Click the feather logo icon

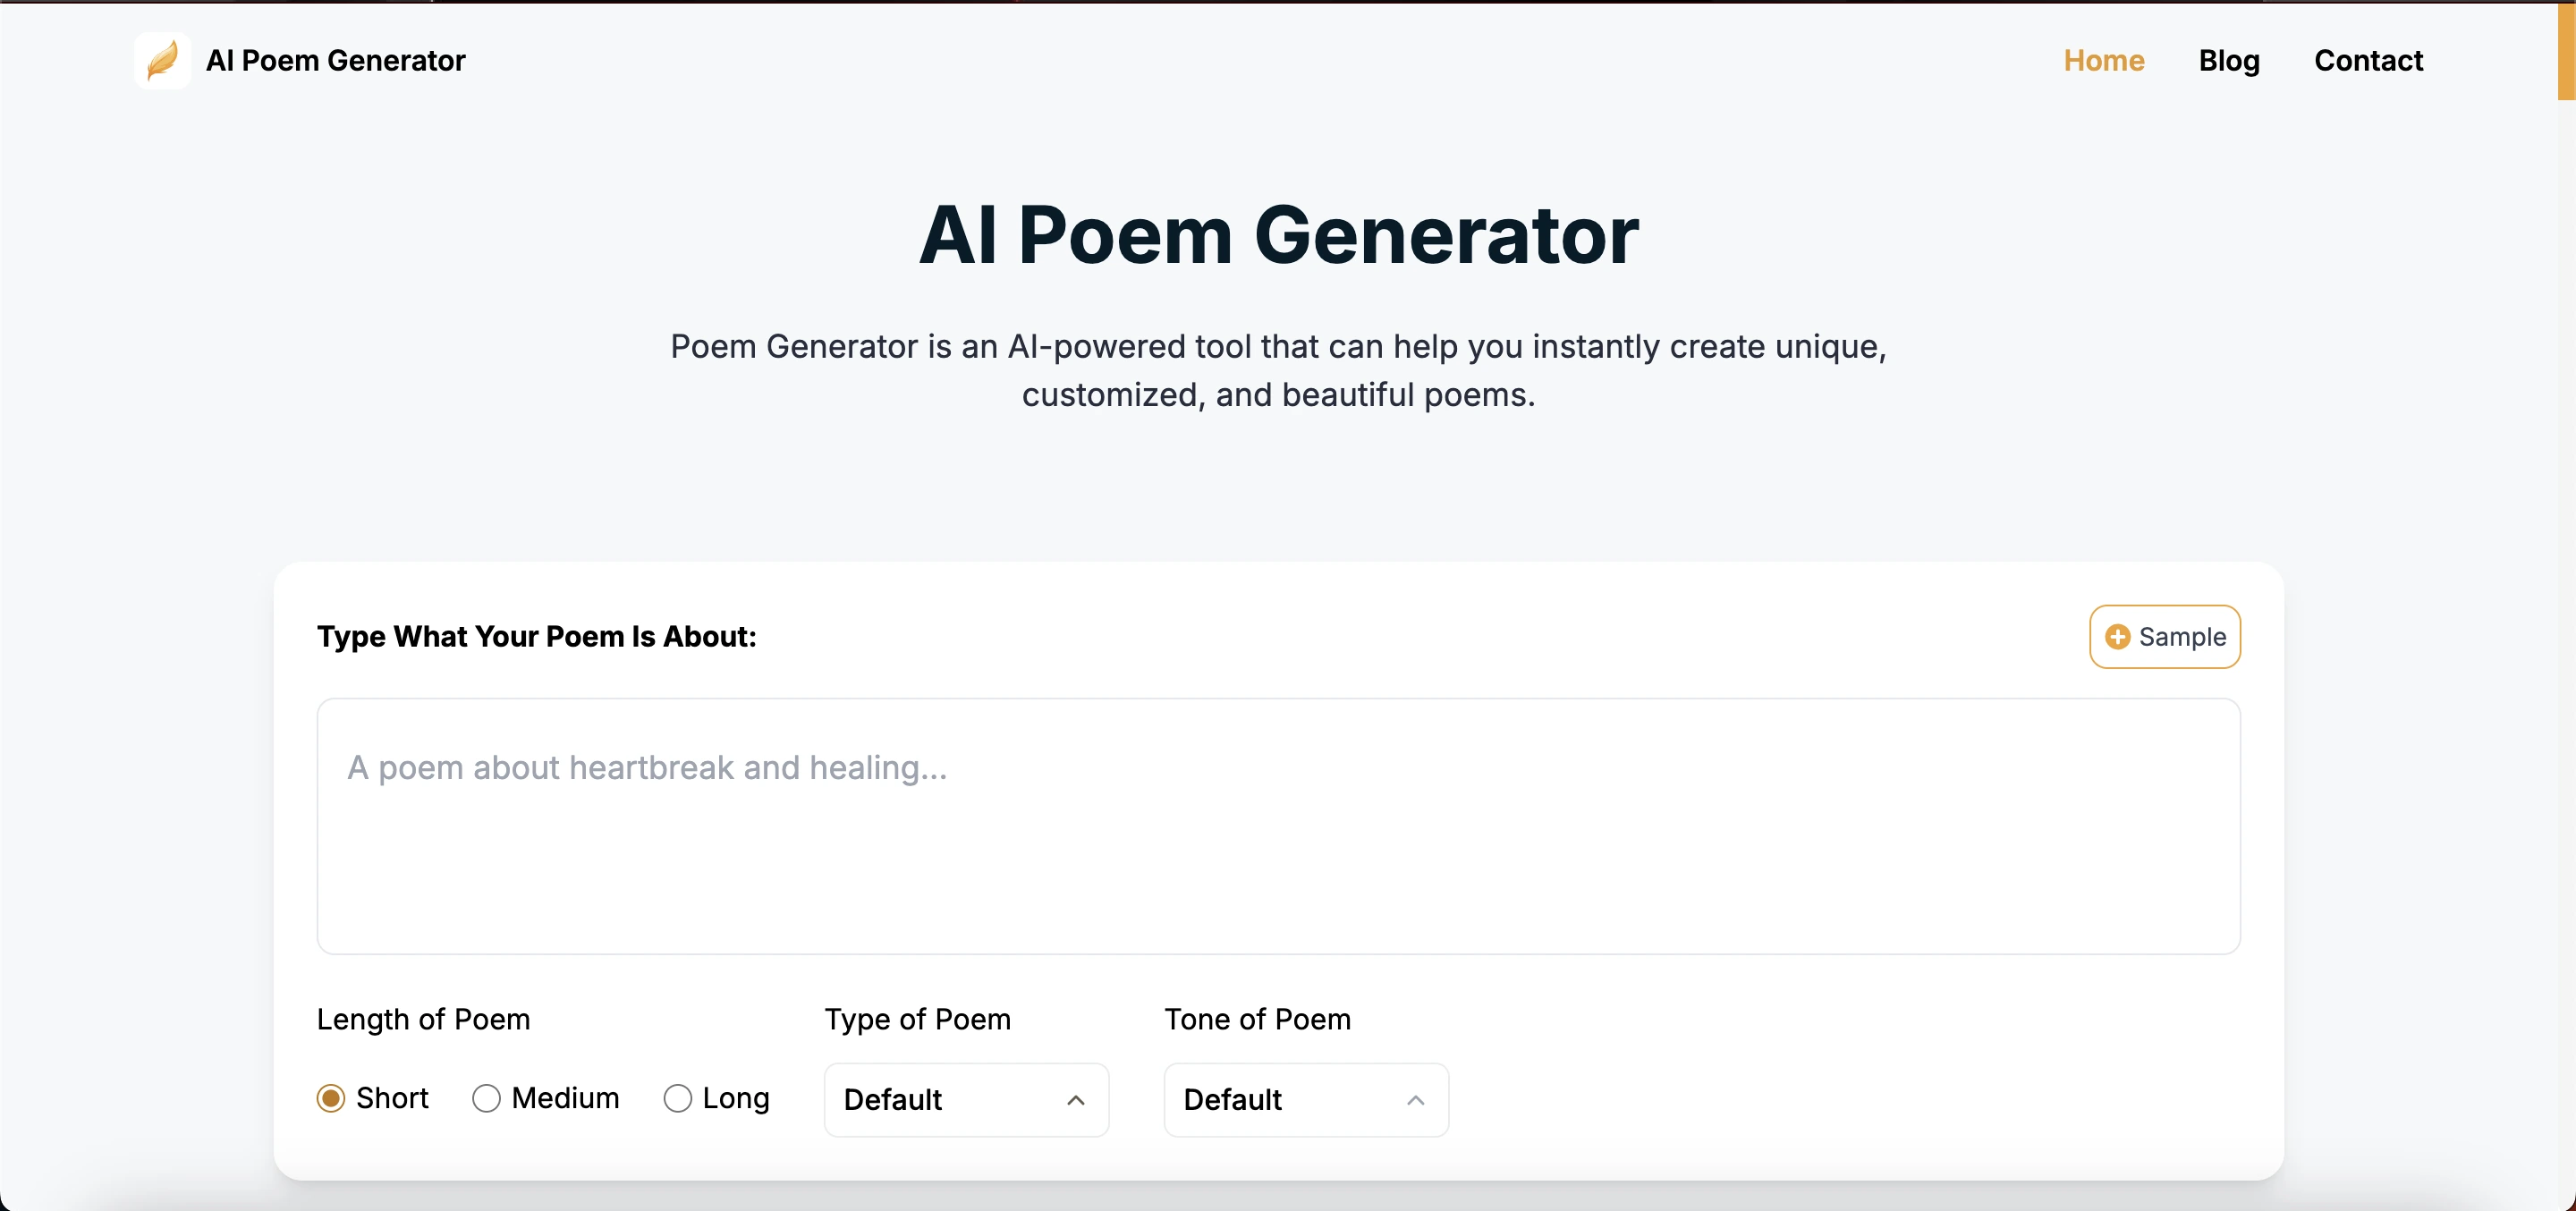[162, 60]
